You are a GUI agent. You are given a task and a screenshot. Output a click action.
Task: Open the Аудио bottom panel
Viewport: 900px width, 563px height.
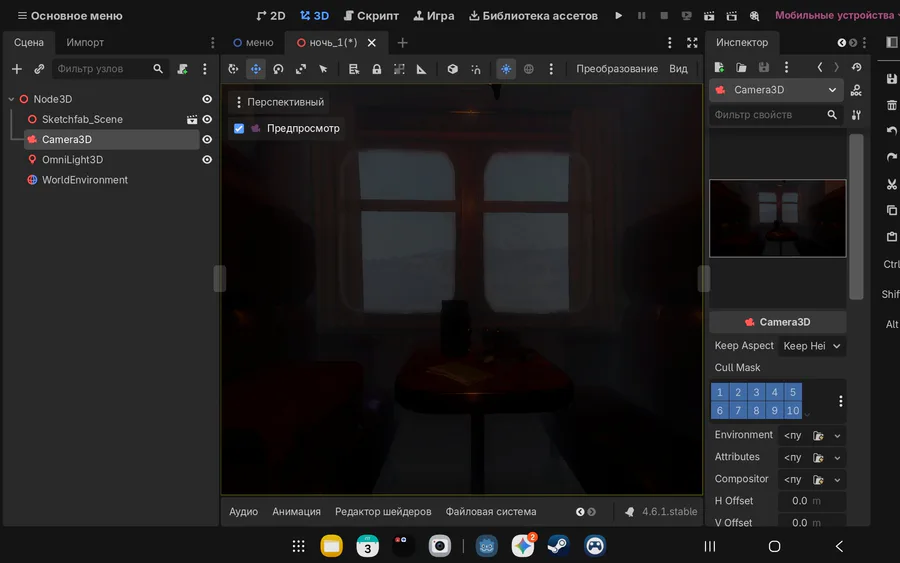click(243, 511)
